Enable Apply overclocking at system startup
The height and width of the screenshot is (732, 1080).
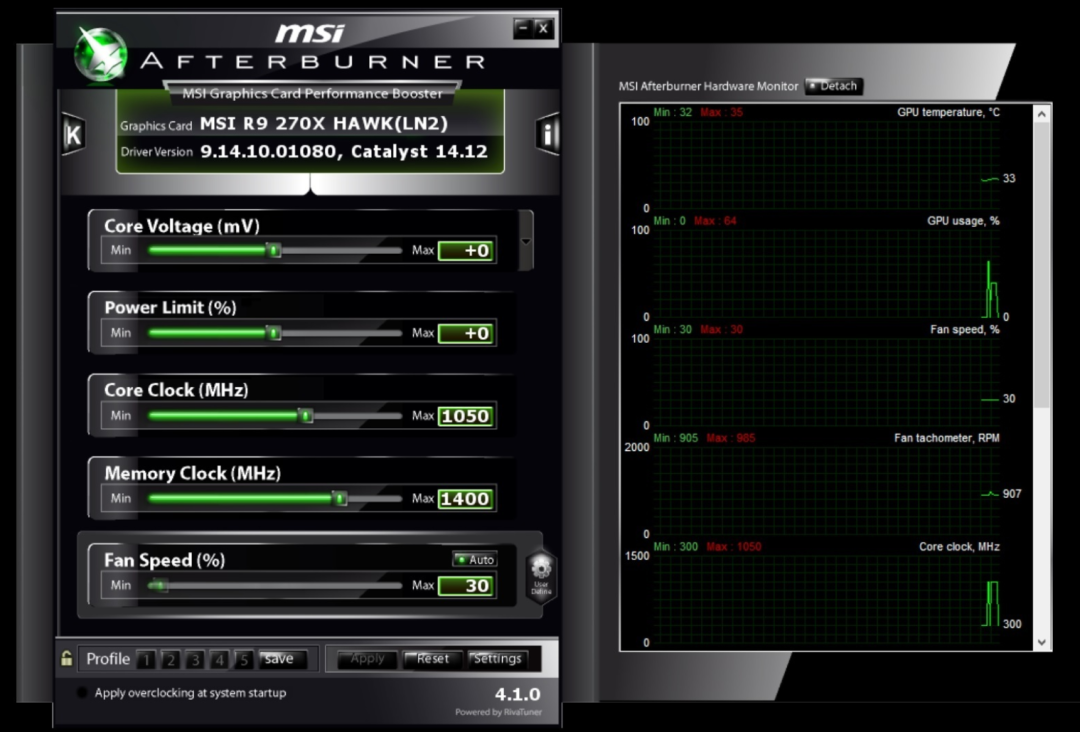(81, 693)
